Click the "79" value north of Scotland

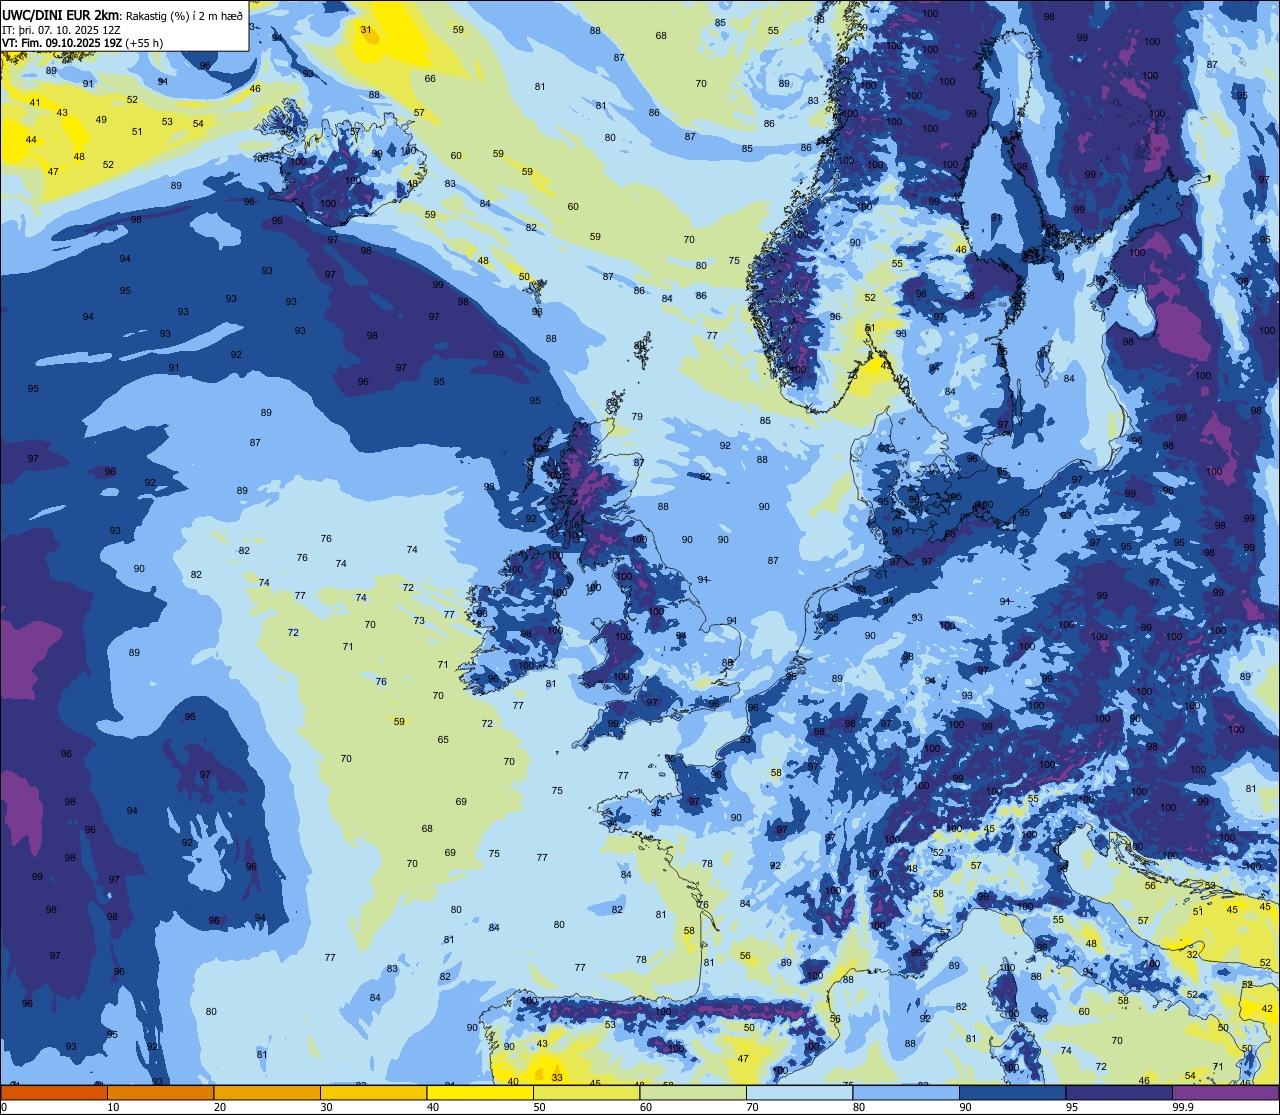coord(637,417)
